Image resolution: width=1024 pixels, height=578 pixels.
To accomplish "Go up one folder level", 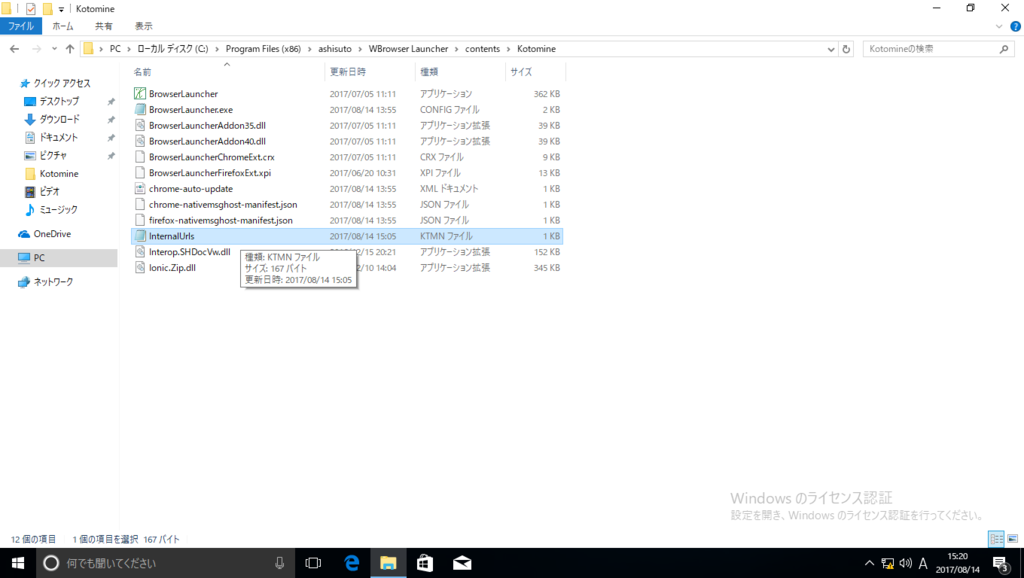I will coord(70,49).
